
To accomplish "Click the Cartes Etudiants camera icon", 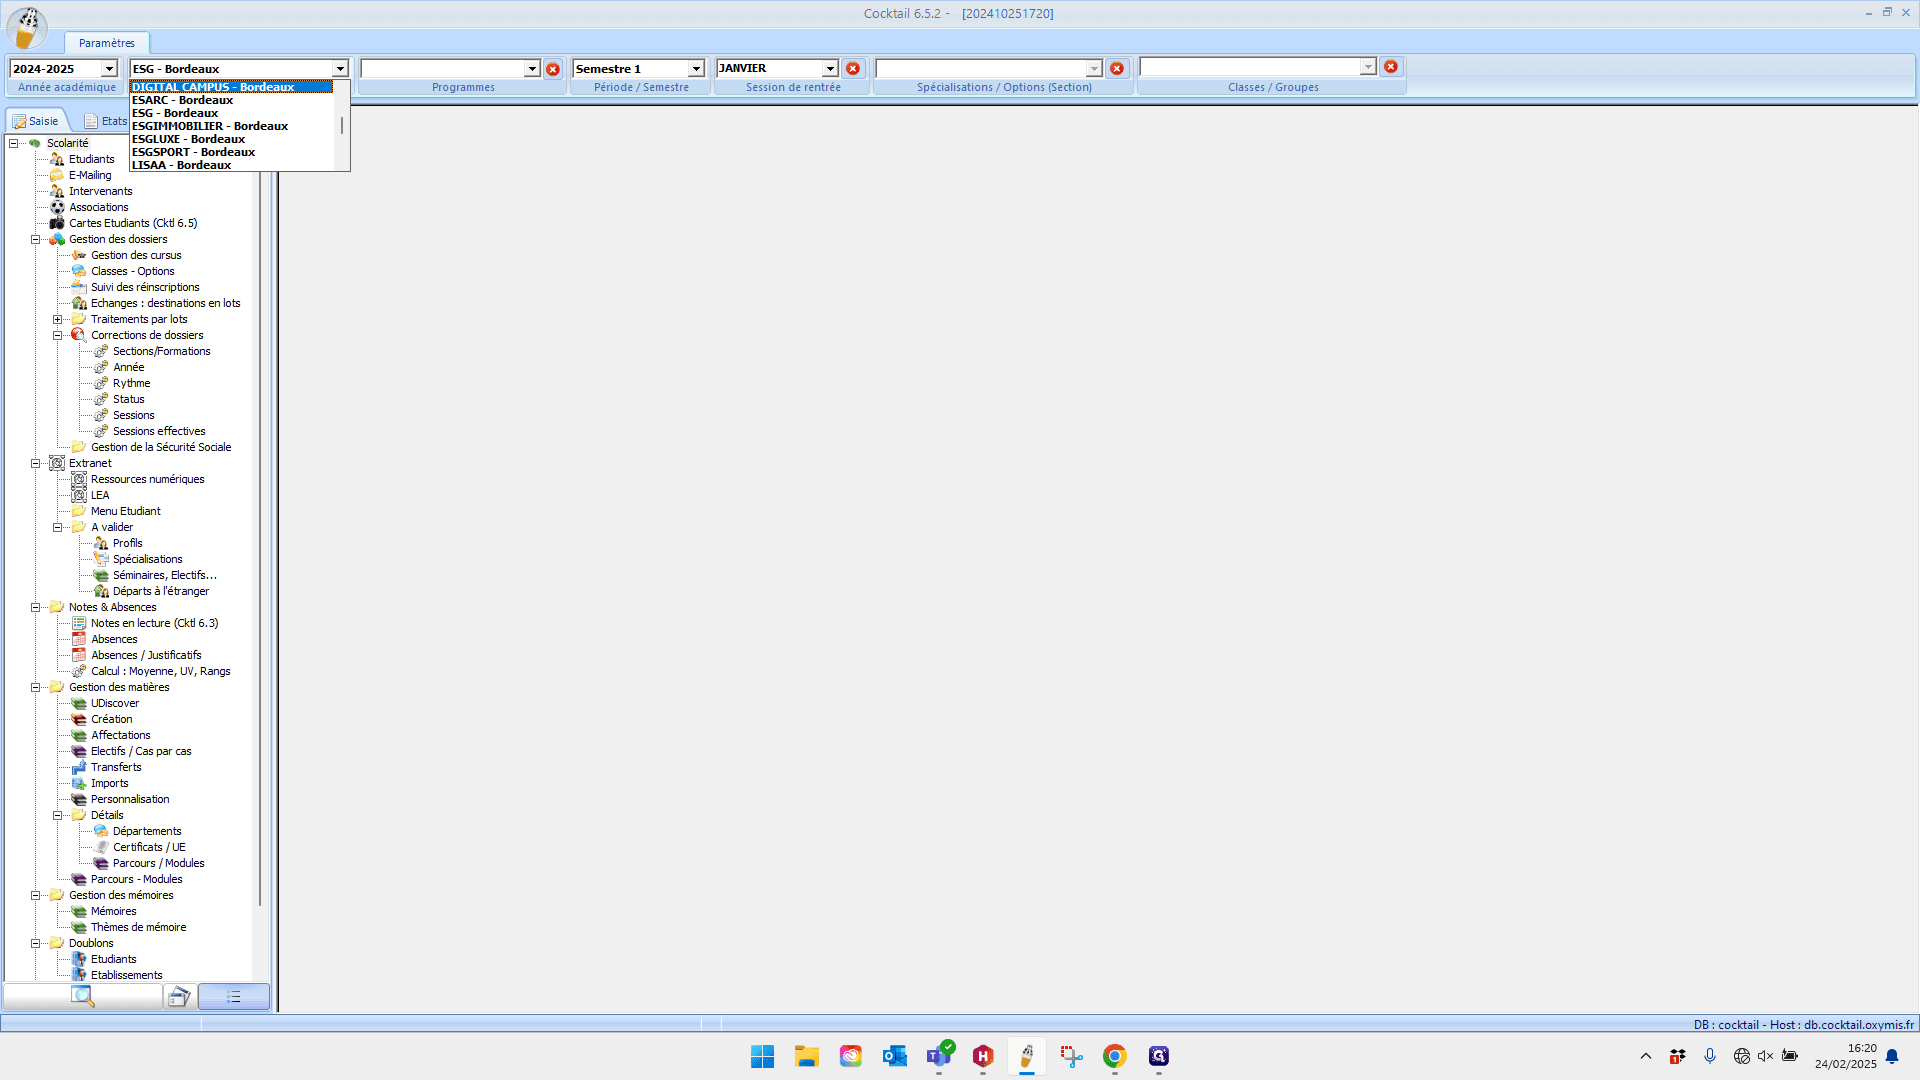I will point(57,223).
